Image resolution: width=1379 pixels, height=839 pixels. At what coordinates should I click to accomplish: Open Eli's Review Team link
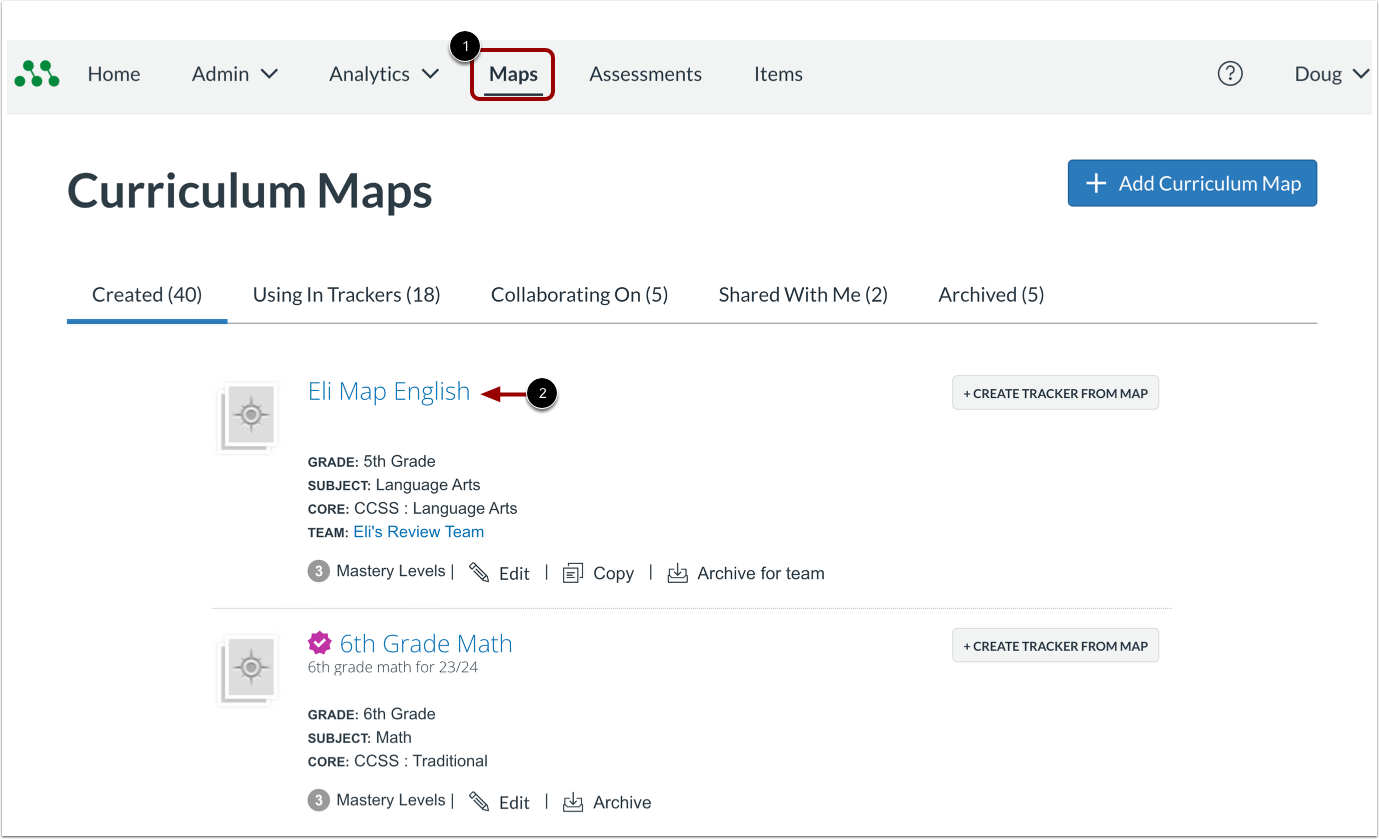tap(418, 531)
